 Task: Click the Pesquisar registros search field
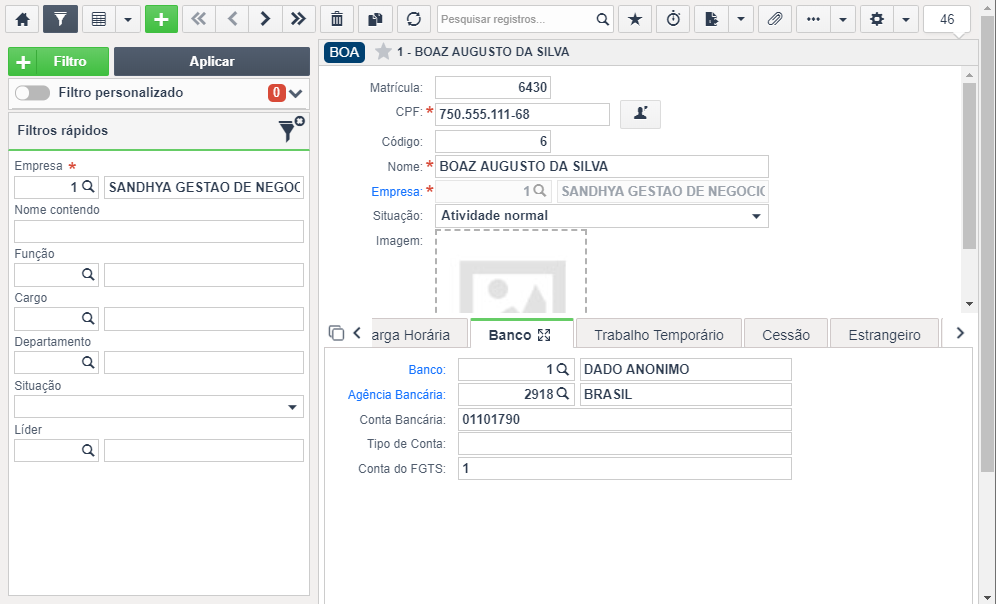[x=516, y=19]
